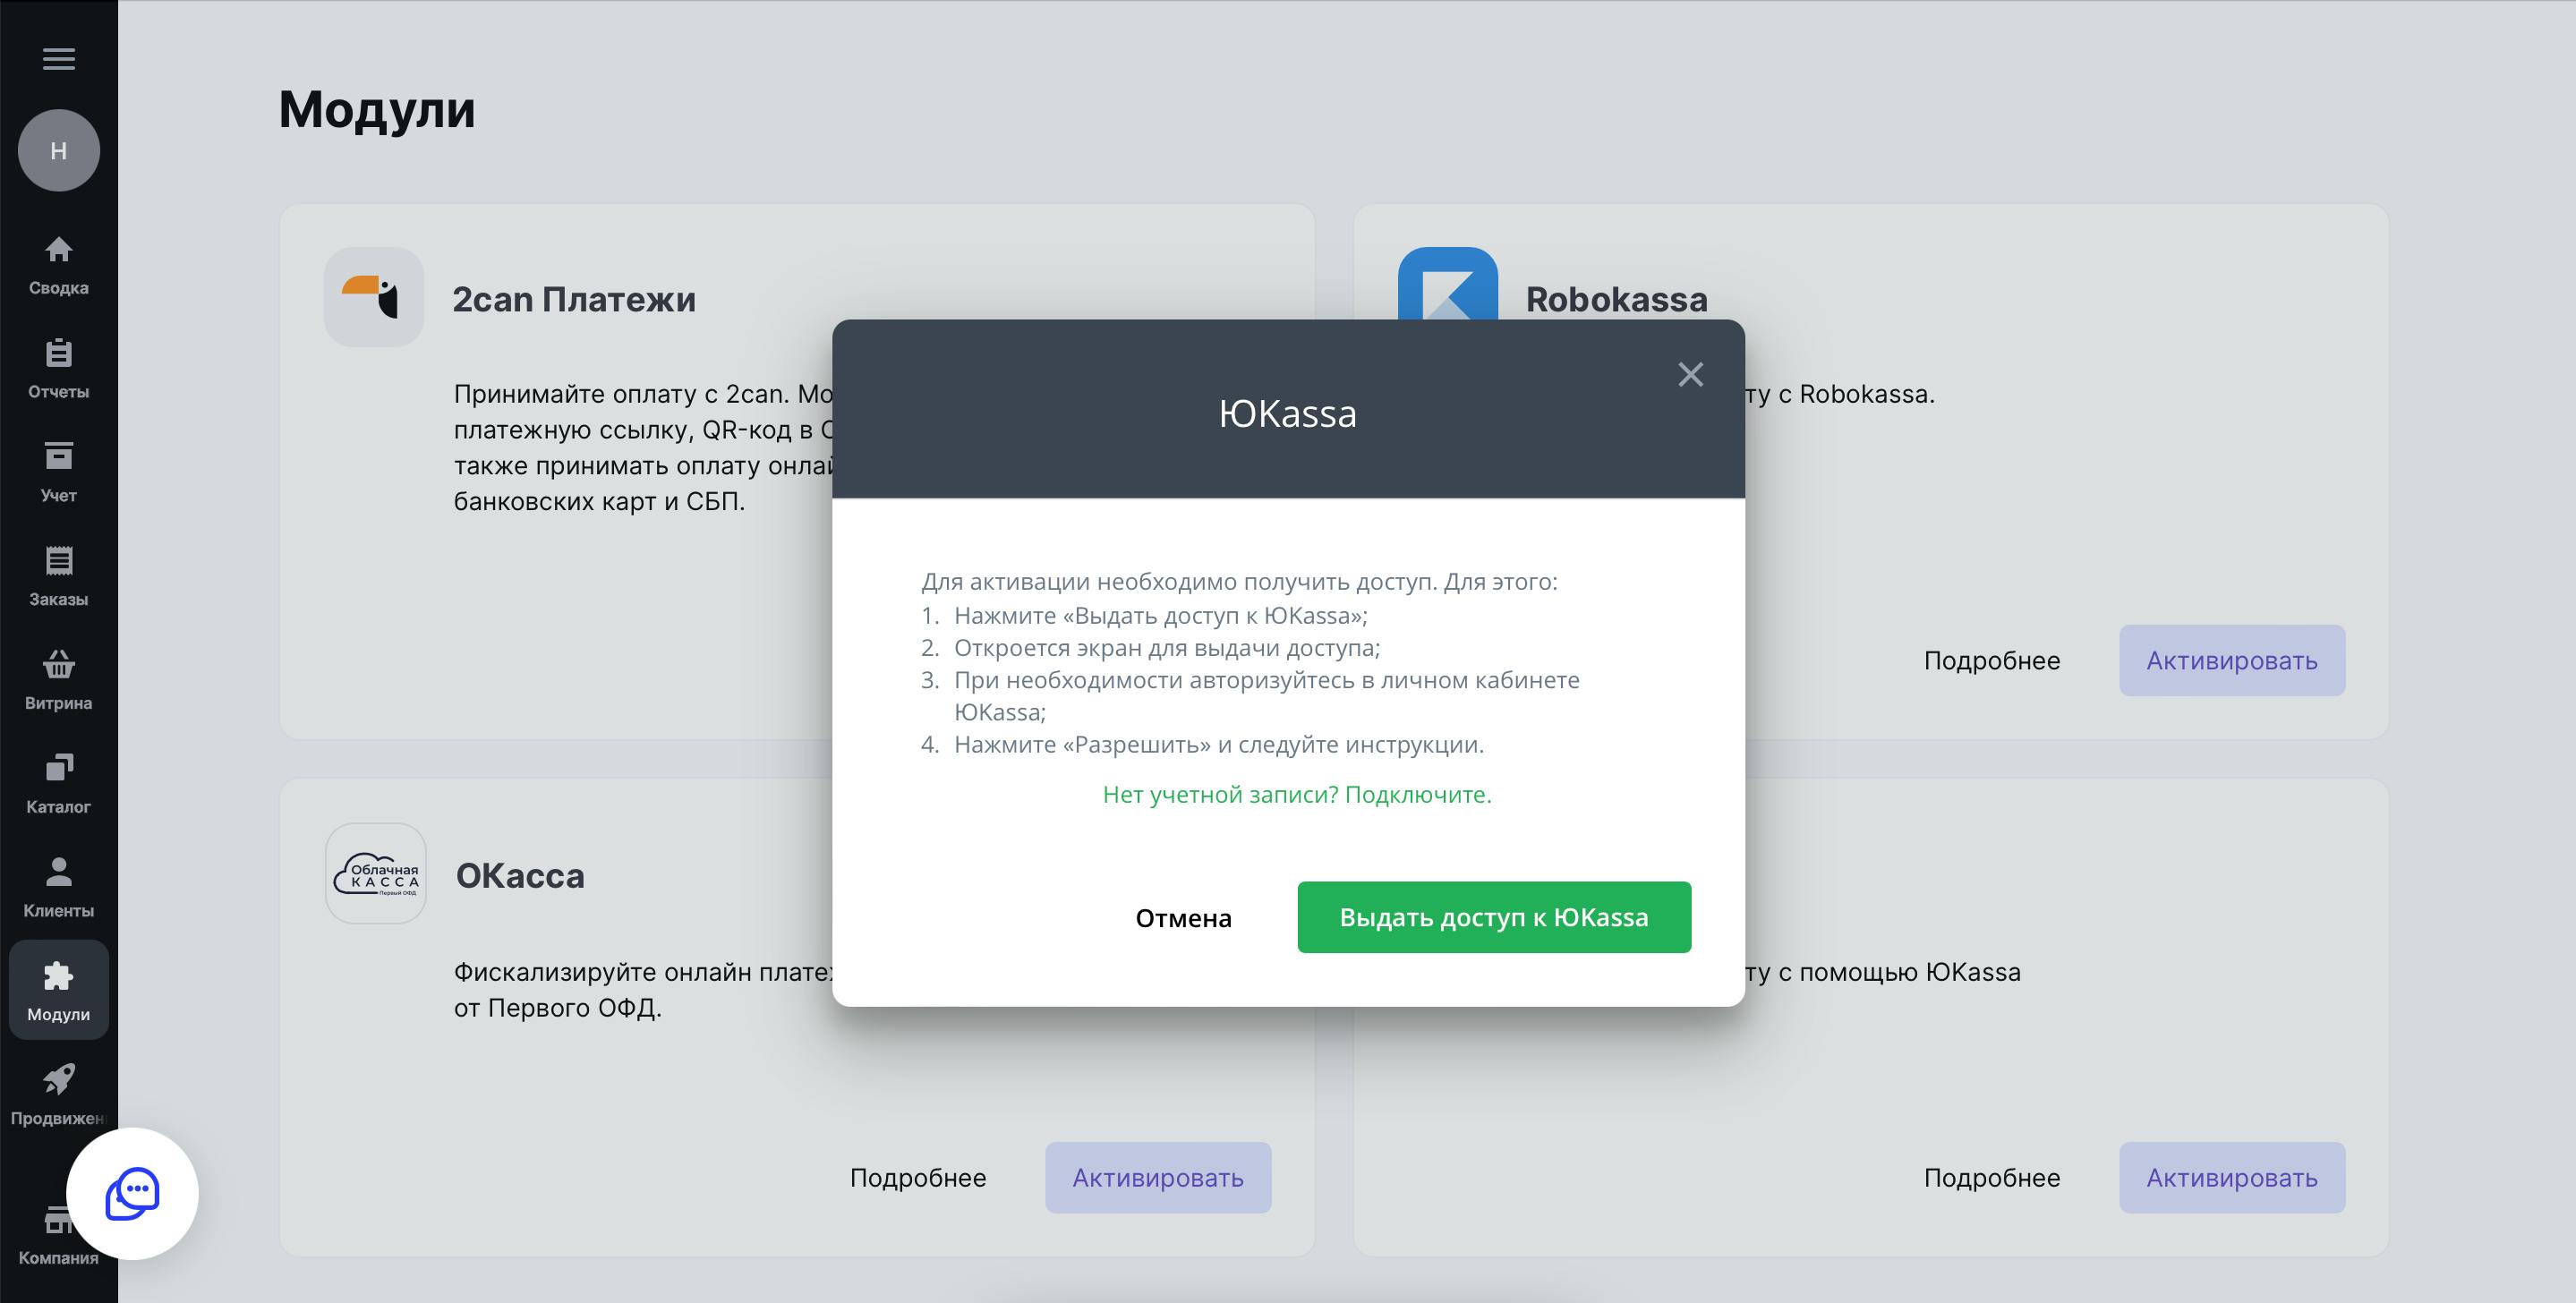Click step text Откроется экран для выдачи доступа
Image resolution: width=2576 pixels, height=1303 pixels.
[1167, 648]
